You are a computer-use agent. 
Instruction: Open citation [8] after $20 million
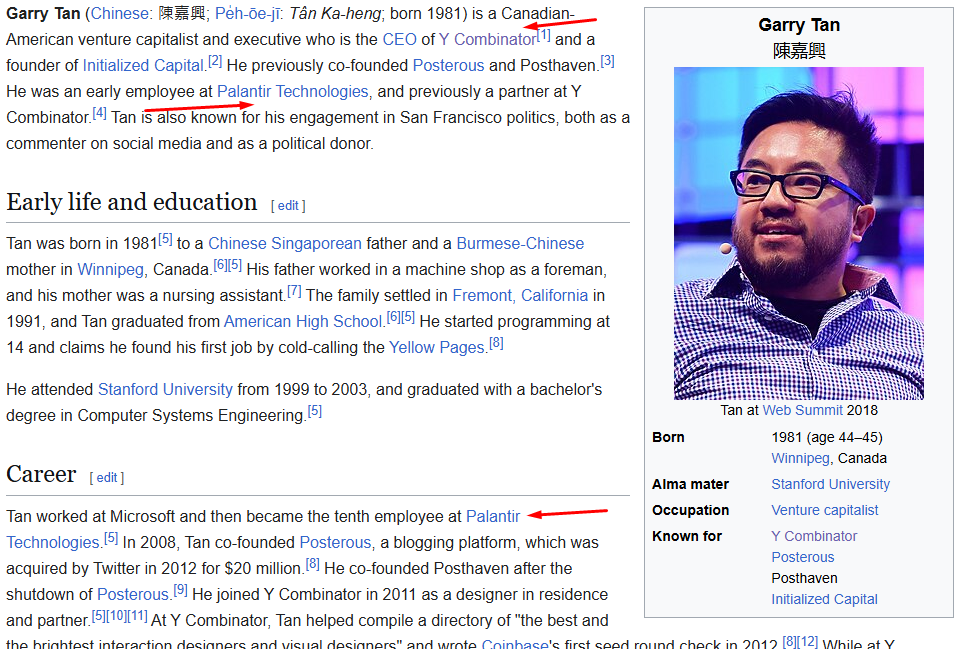pyautogui.click(x=313, y=564)
